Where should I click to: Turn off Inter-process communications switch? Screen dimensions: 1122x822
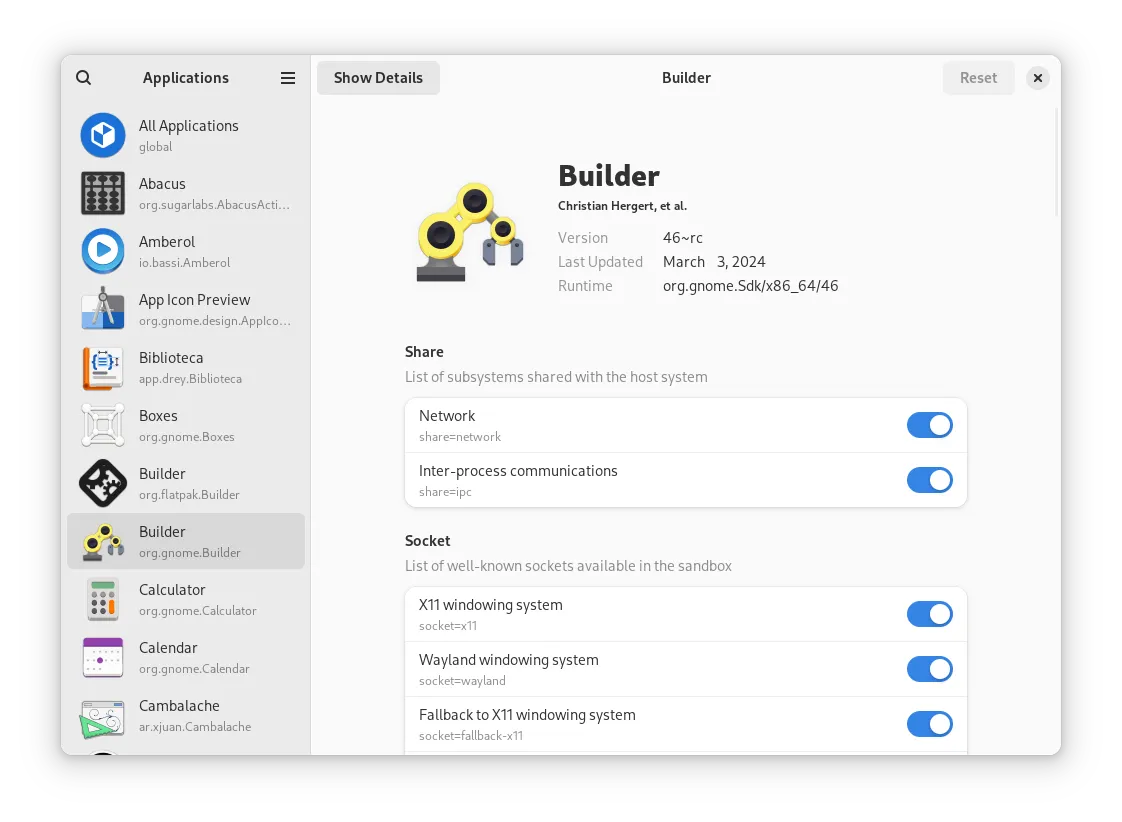coord(930,480)
